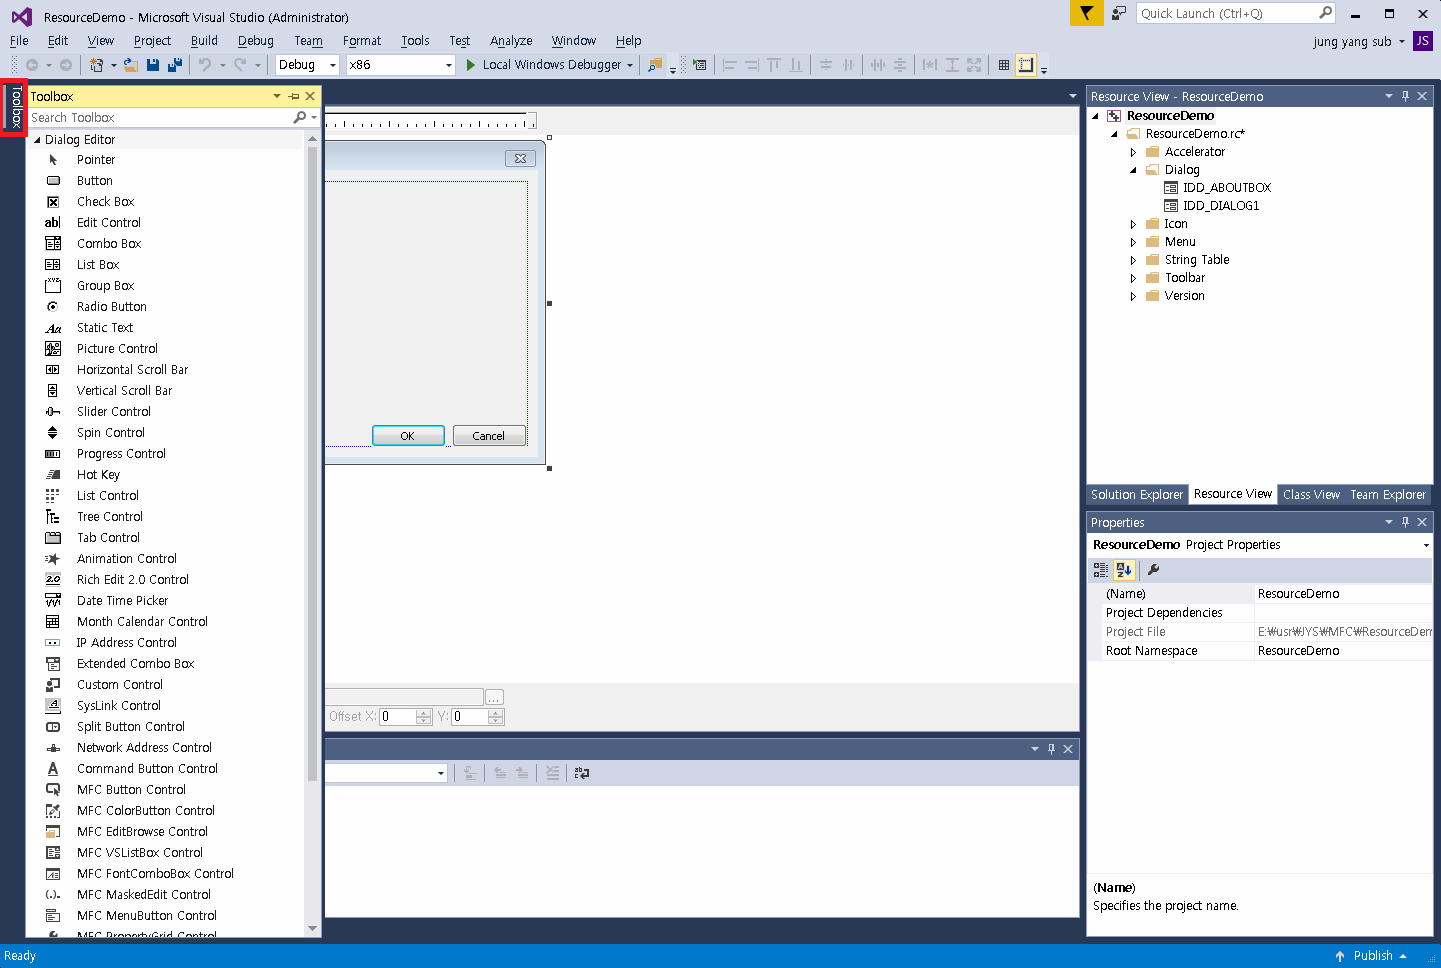This screenshot has width=1441, height=968.
Task: Open the Analyze menu
Action: point(511,41)
